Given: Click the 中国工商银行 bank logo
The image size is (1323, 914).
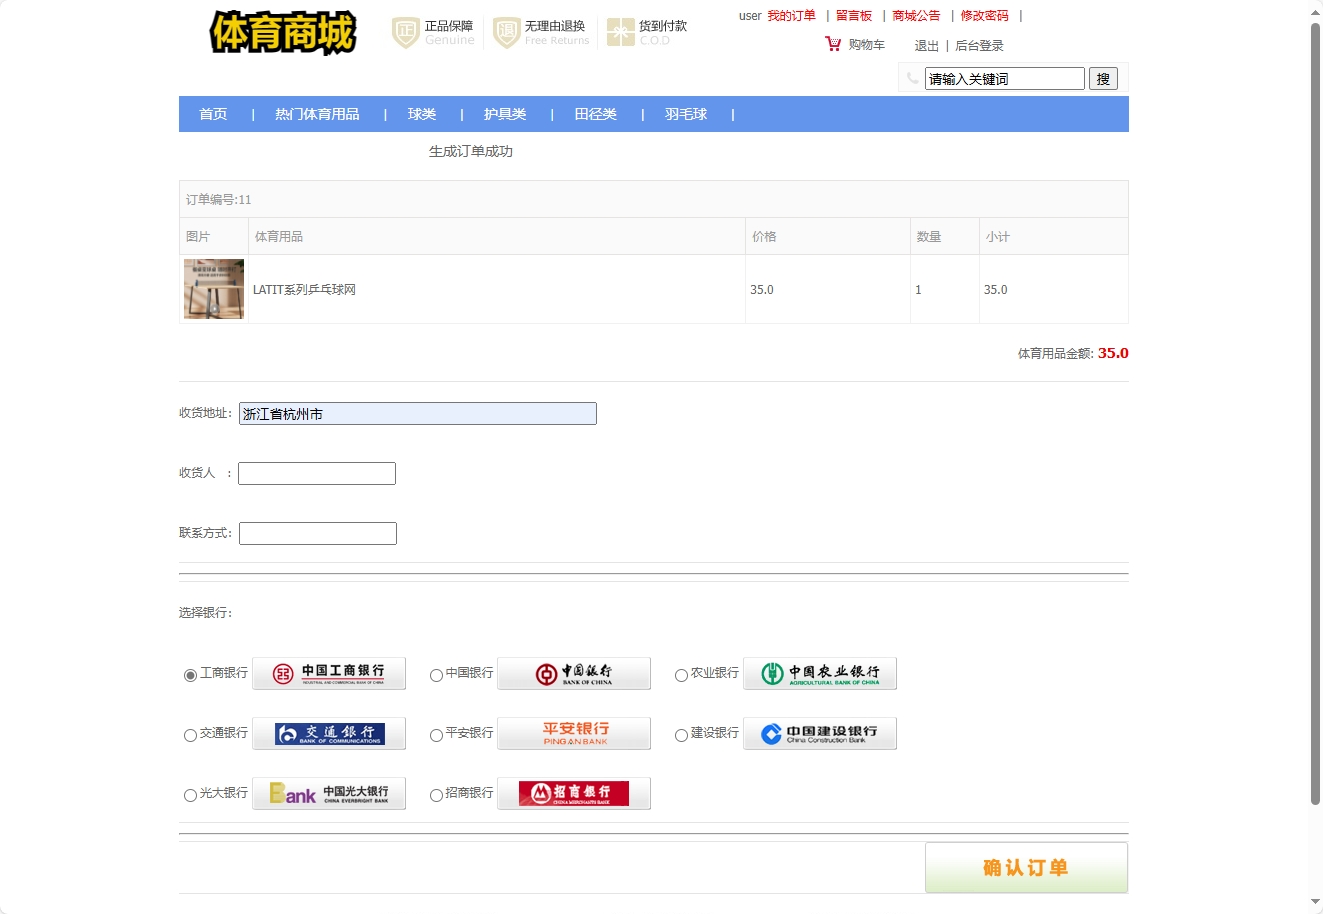Looking at the screenshot, I should click(x=328, y=673).
